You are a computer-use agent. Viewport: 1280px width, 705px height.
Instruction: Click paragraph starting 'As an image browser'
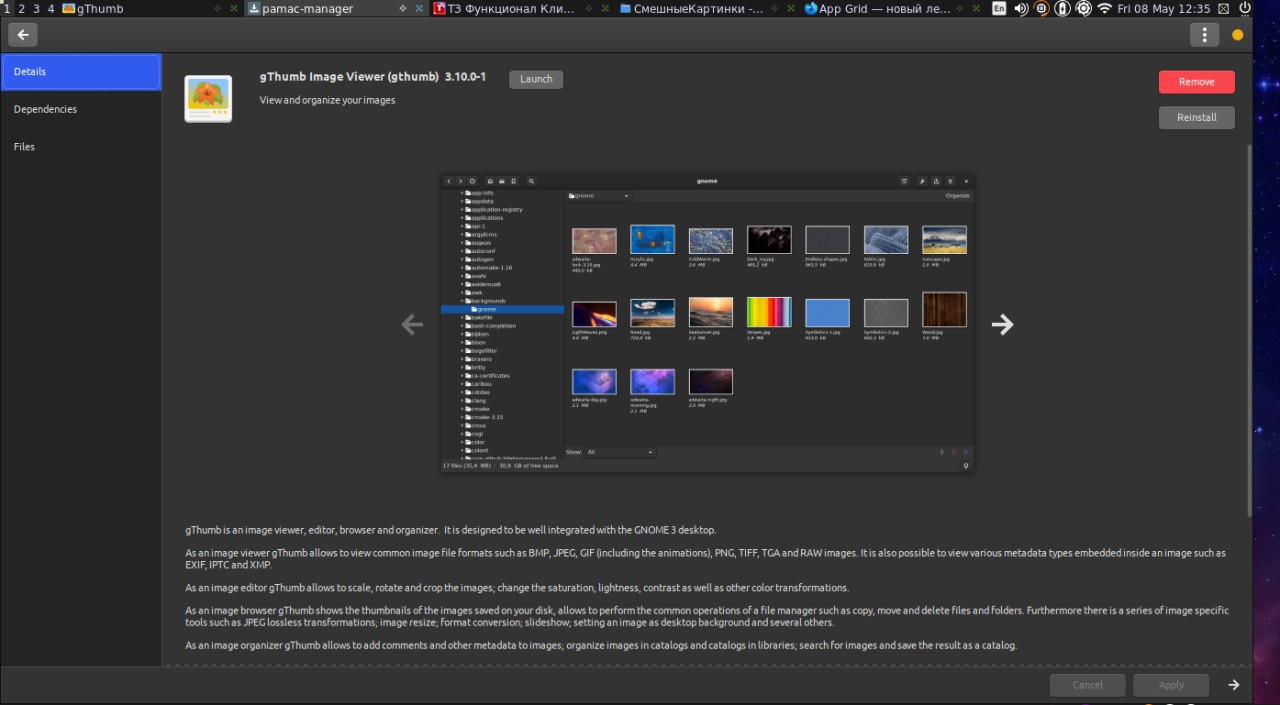coord(707,616)
